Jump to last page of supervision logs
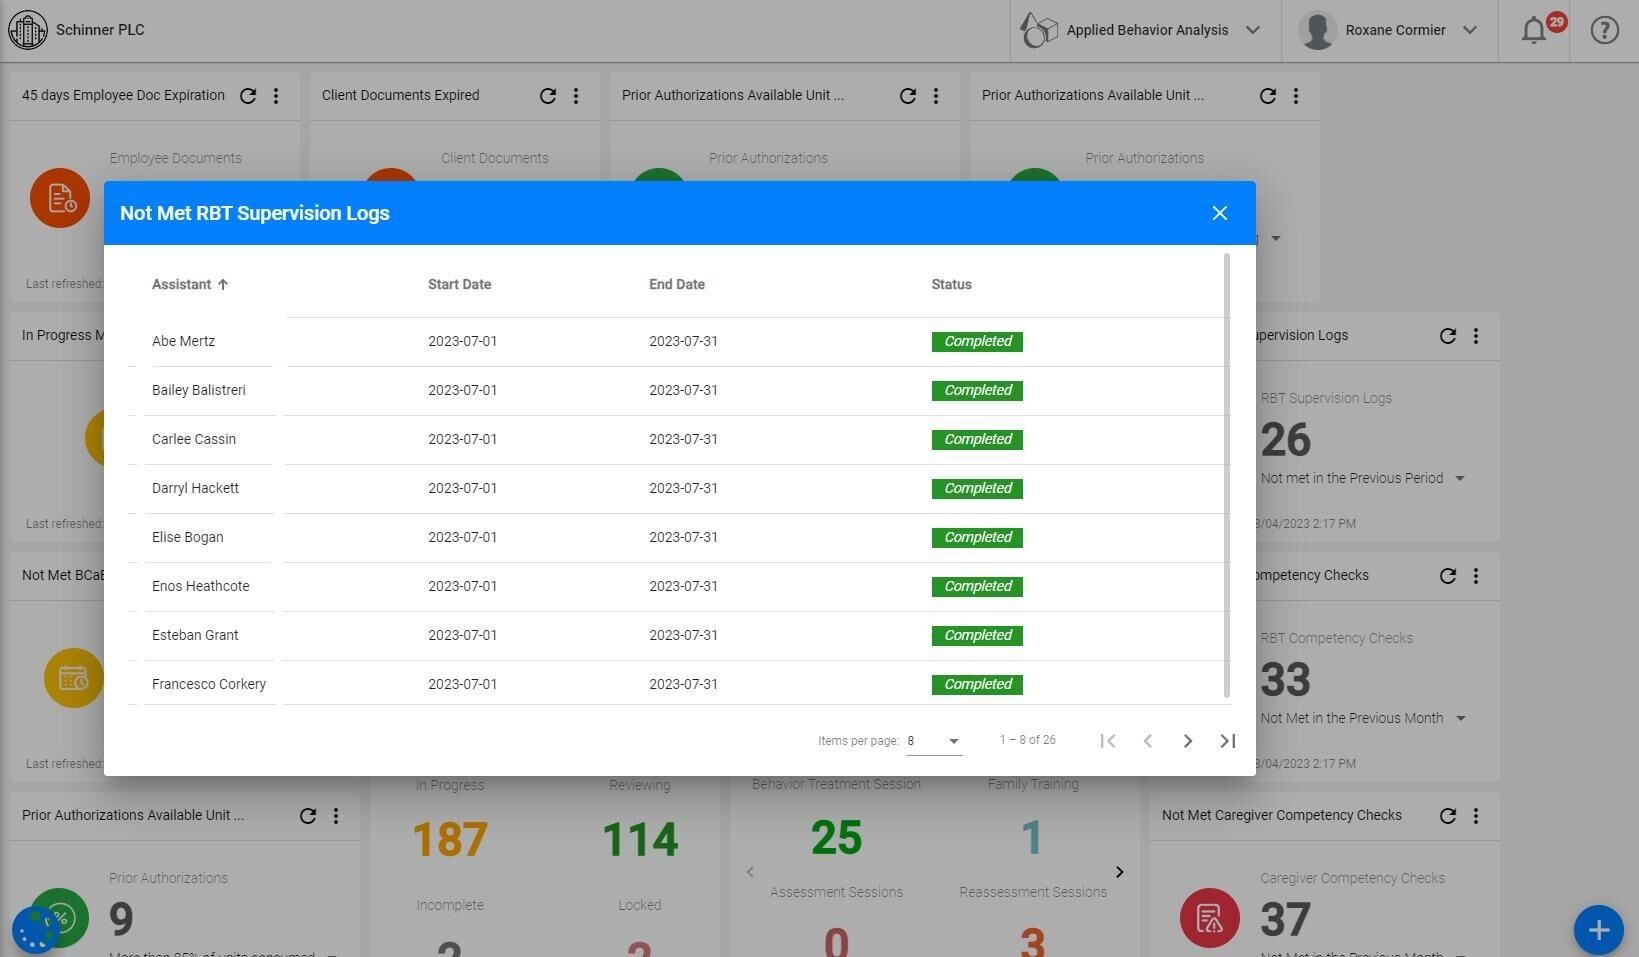The image size is (1639, 957). pos(1227,741)
